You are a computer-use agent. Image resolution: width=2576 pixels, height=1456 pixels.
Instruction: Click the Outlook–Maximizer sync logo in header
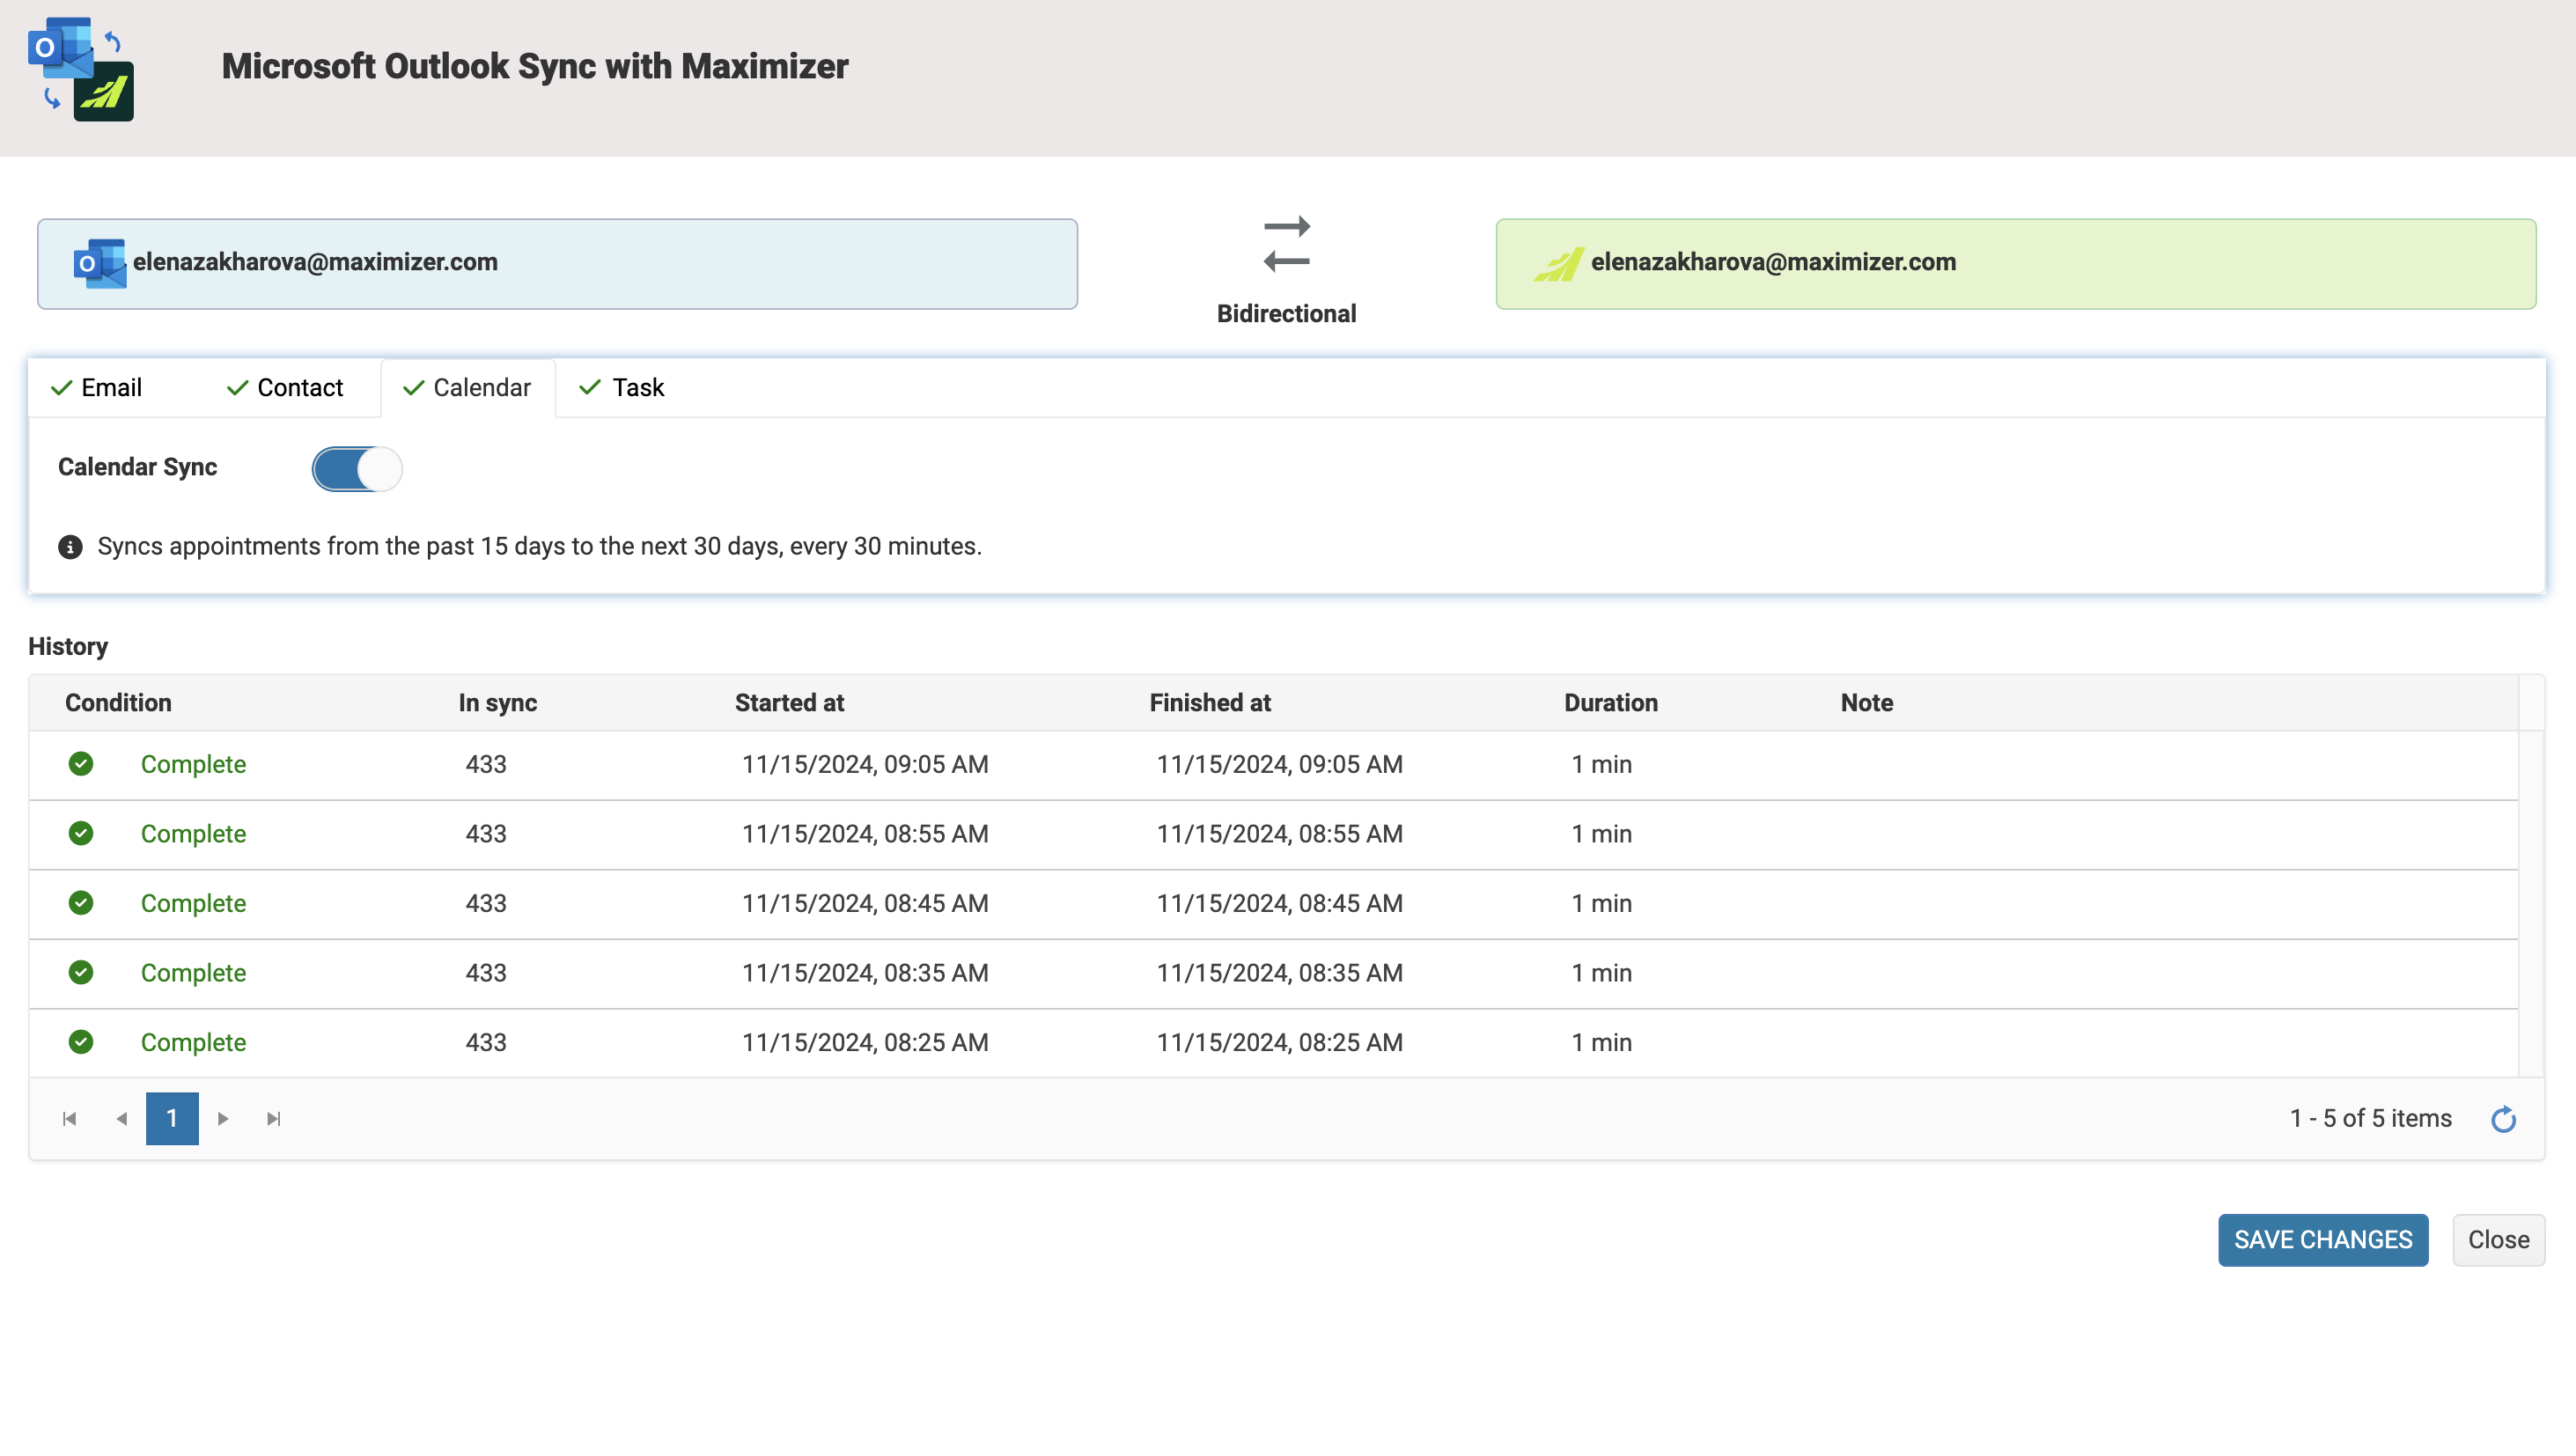coord(81,69)
